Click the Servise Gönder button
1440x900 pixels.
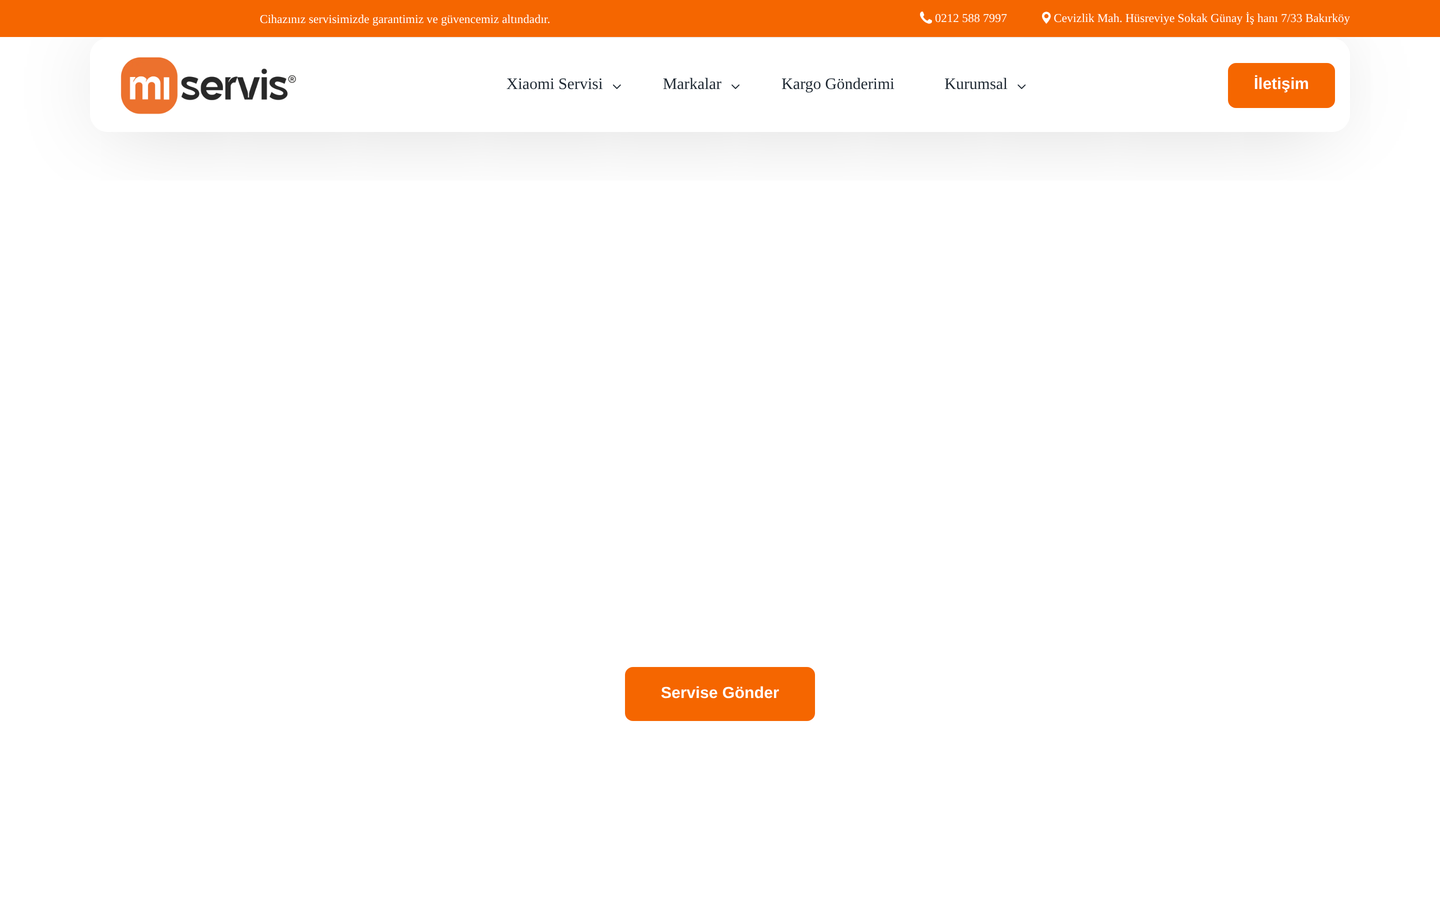click(720, 694)
